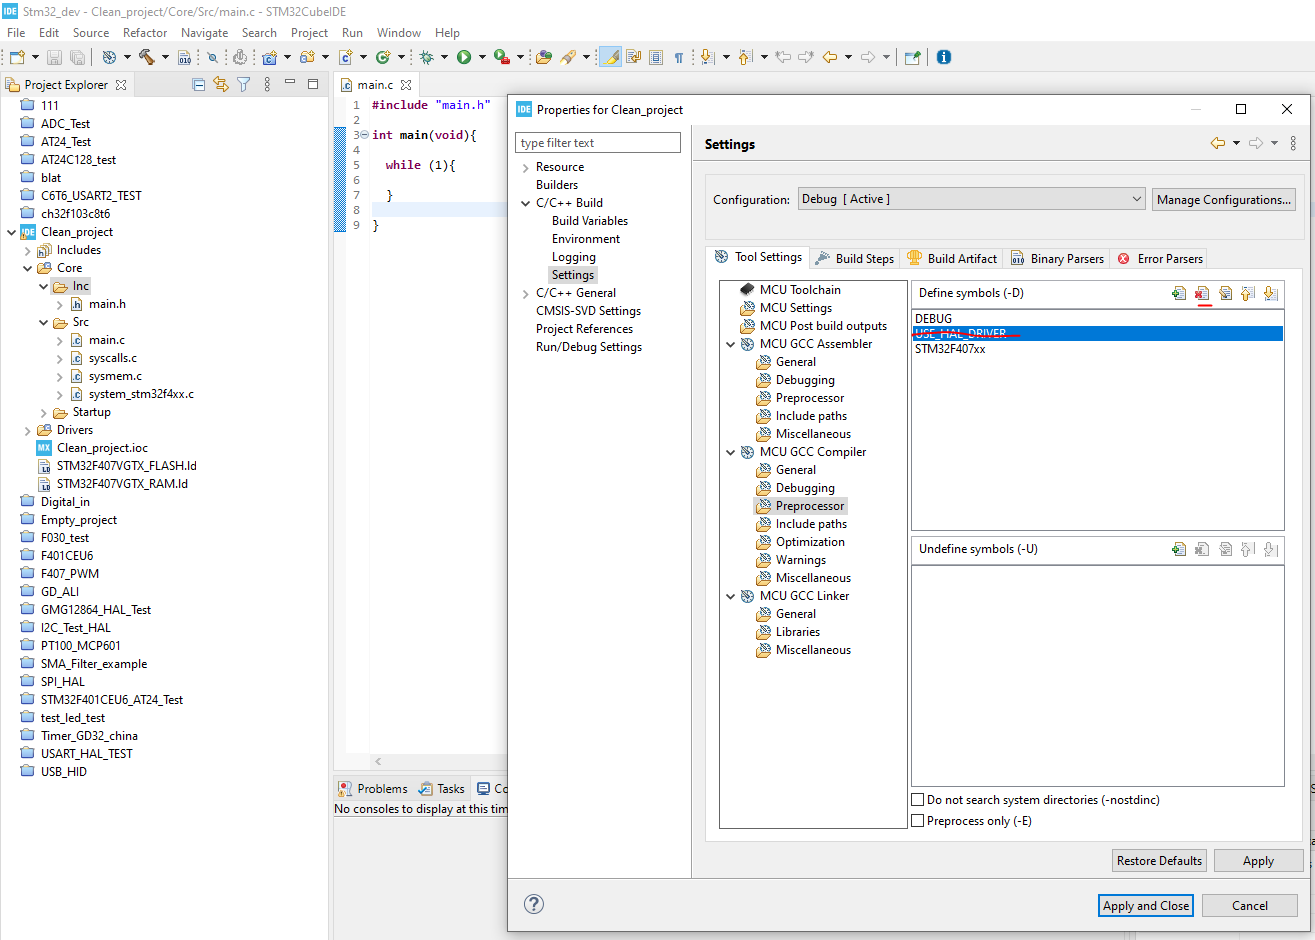Start debugging with the bug icon

point(429,57)
